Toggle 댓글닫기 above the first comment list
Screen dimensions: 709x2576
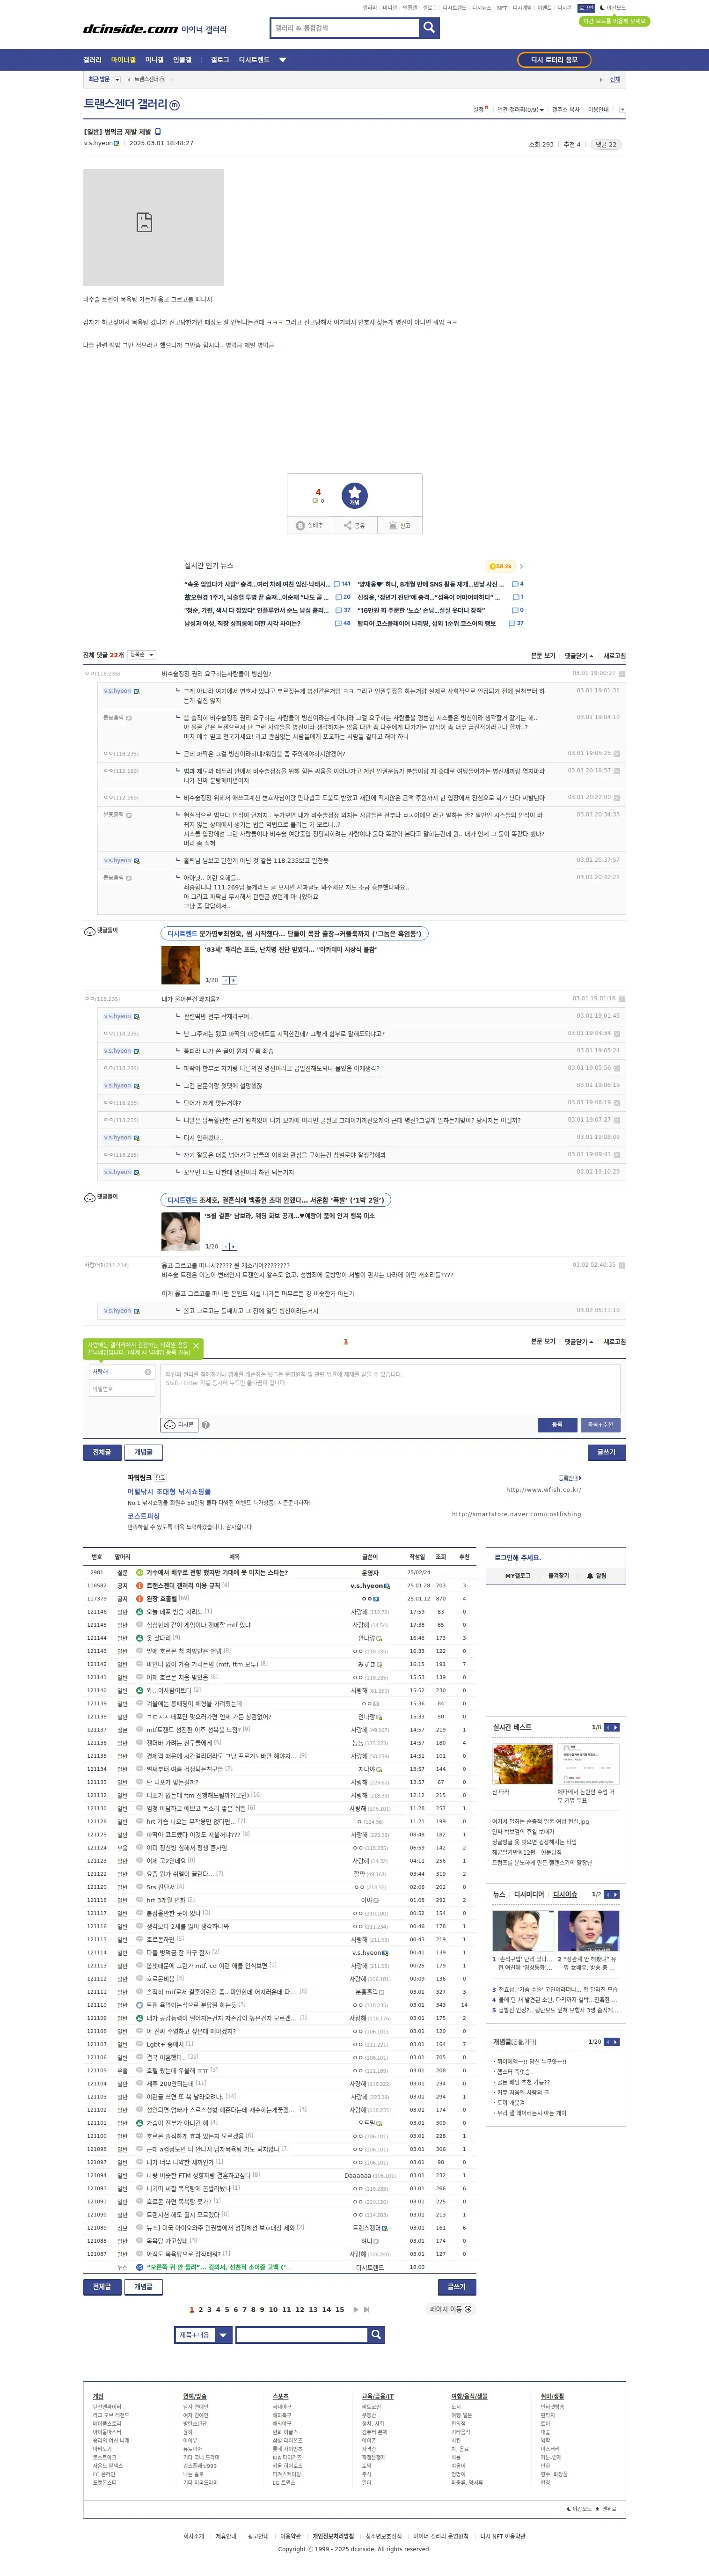(x=579, y=656)
